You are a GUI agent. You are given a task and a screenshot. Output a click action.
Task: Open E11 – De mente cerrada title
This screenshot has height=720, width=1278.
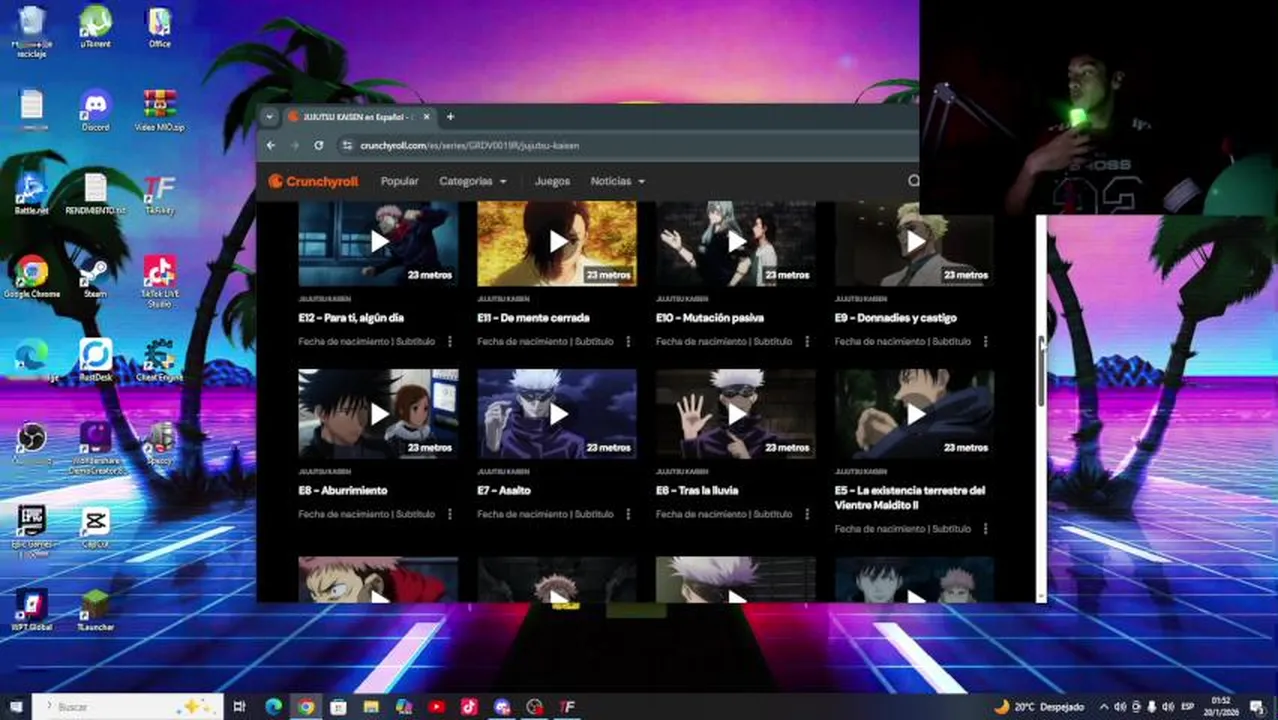pyautogui.click(x=533, y=318)
